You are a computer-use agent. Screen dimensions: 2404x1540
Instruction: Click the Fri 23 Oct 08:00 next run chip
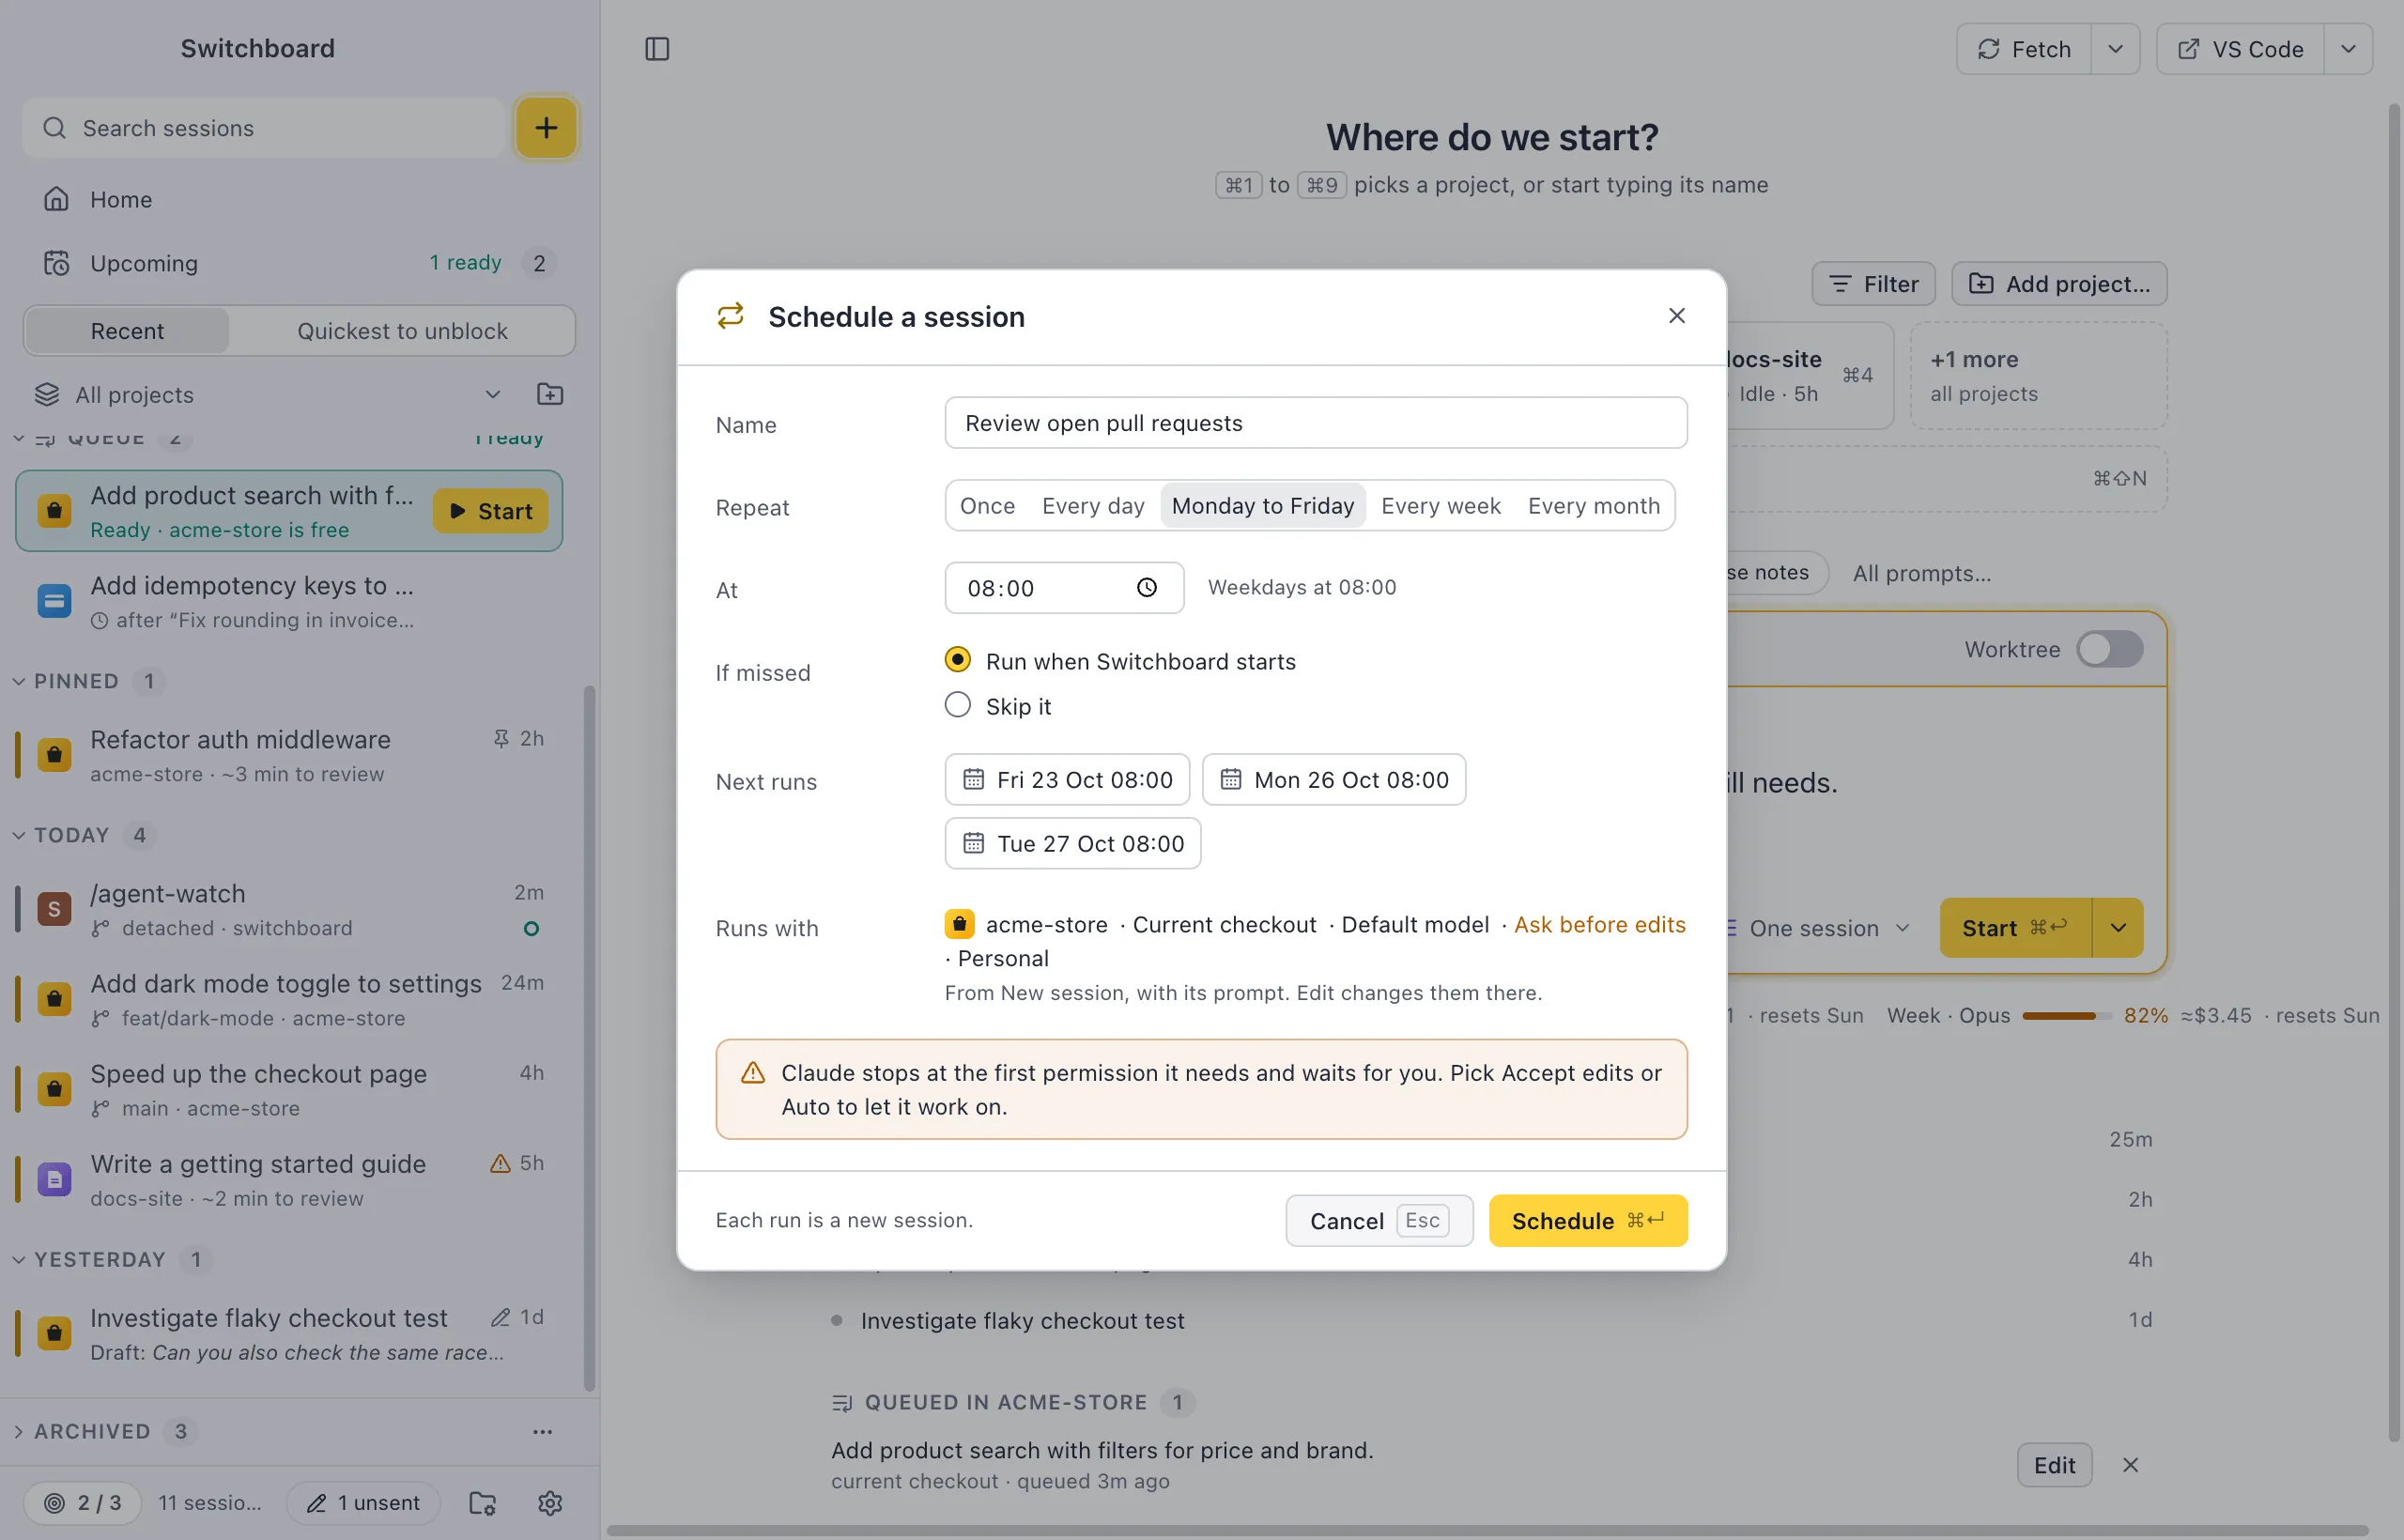(1067, 779)
